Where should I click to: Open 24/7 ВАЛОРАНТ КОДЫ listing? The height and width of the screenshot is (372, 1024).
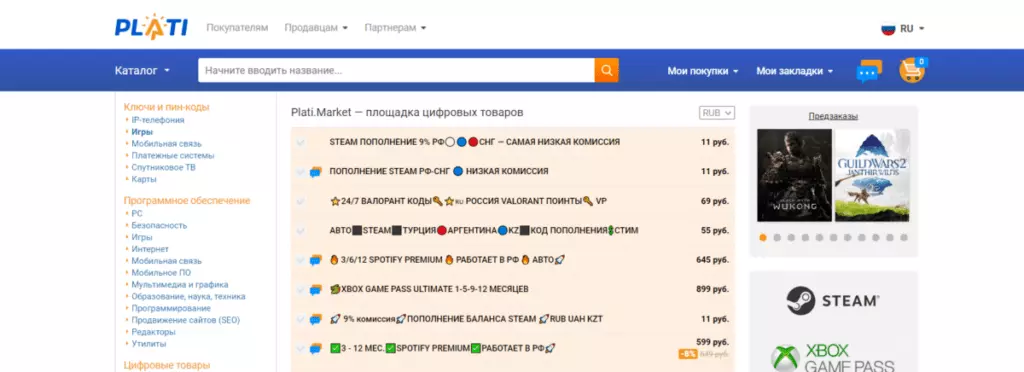point(468,201)
